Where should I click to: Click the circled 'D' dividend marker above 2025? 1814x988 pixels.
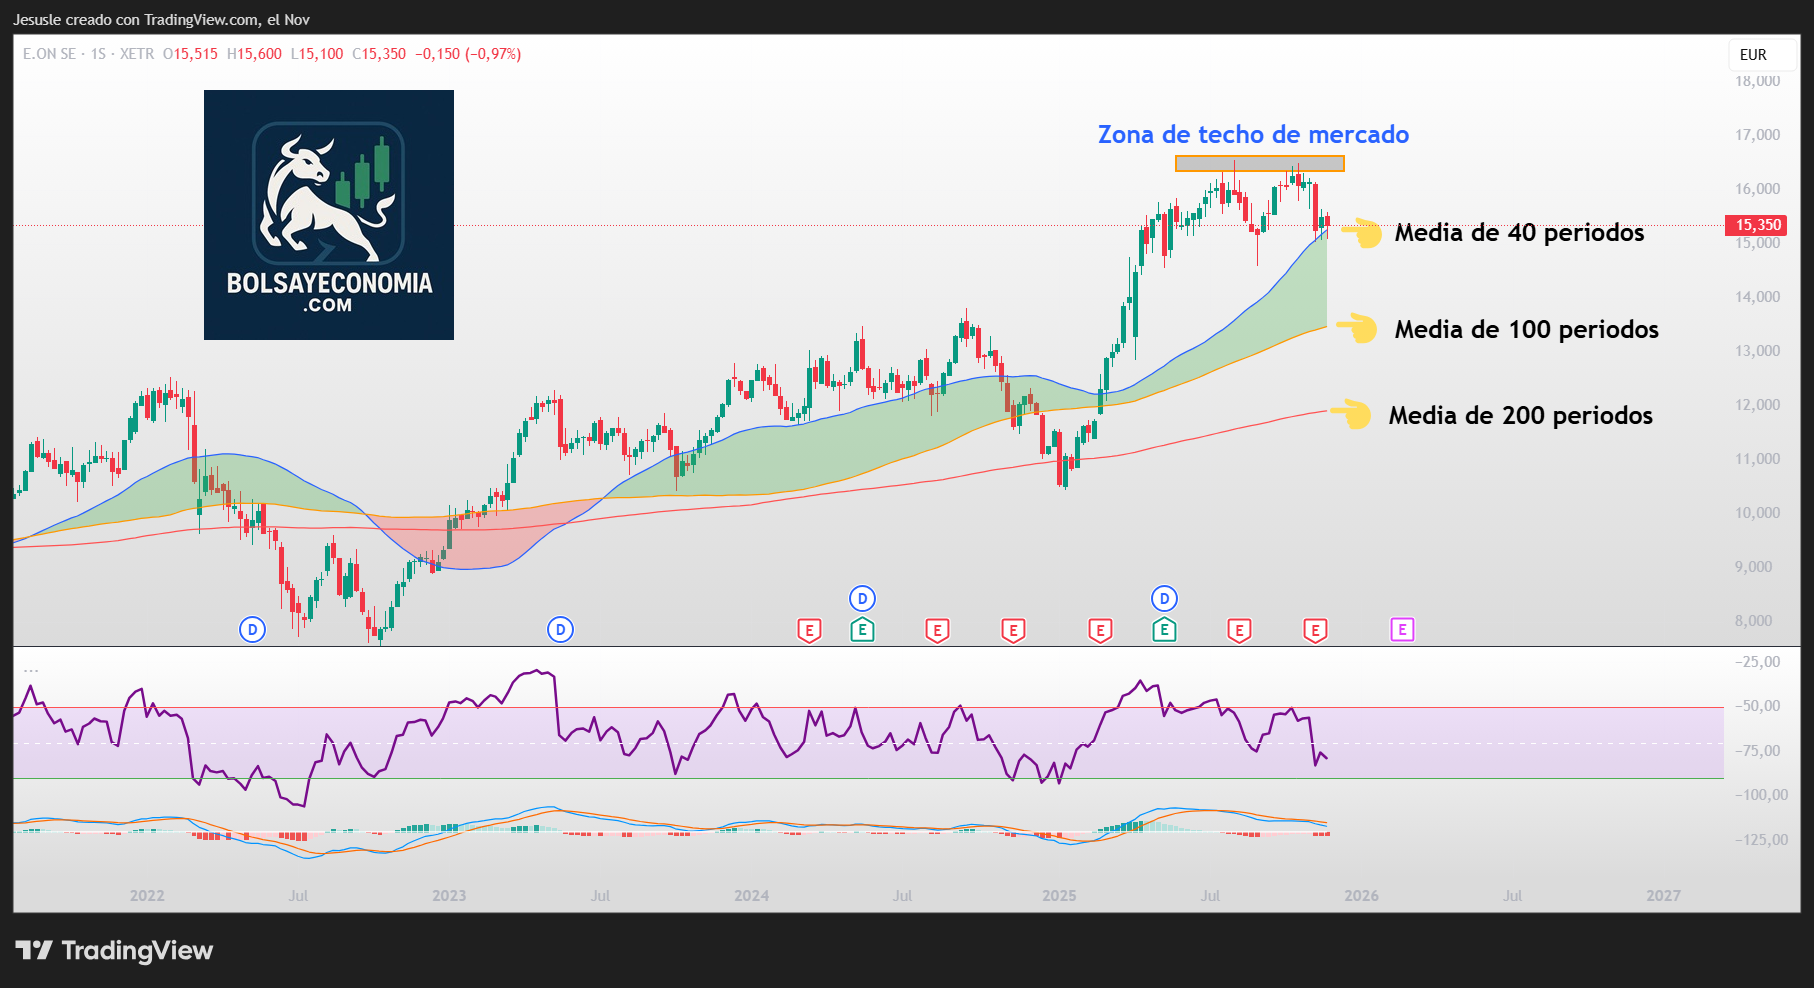(x=1164, y=598)
